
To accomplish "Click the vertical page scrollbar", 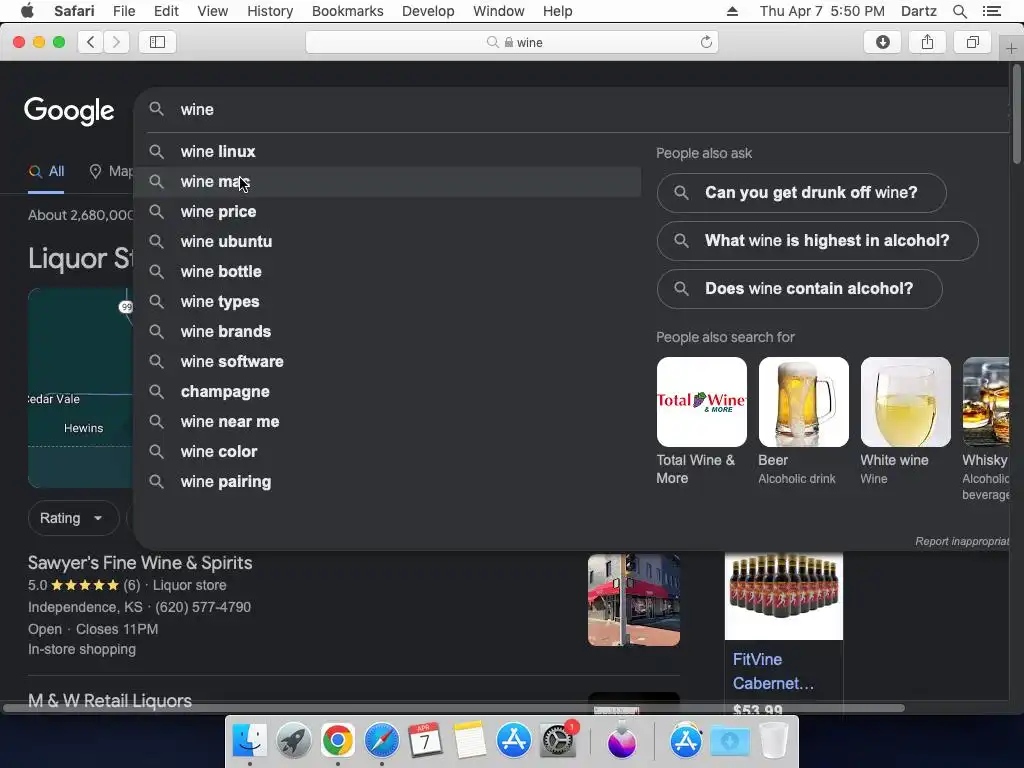I will point(1017,114).
